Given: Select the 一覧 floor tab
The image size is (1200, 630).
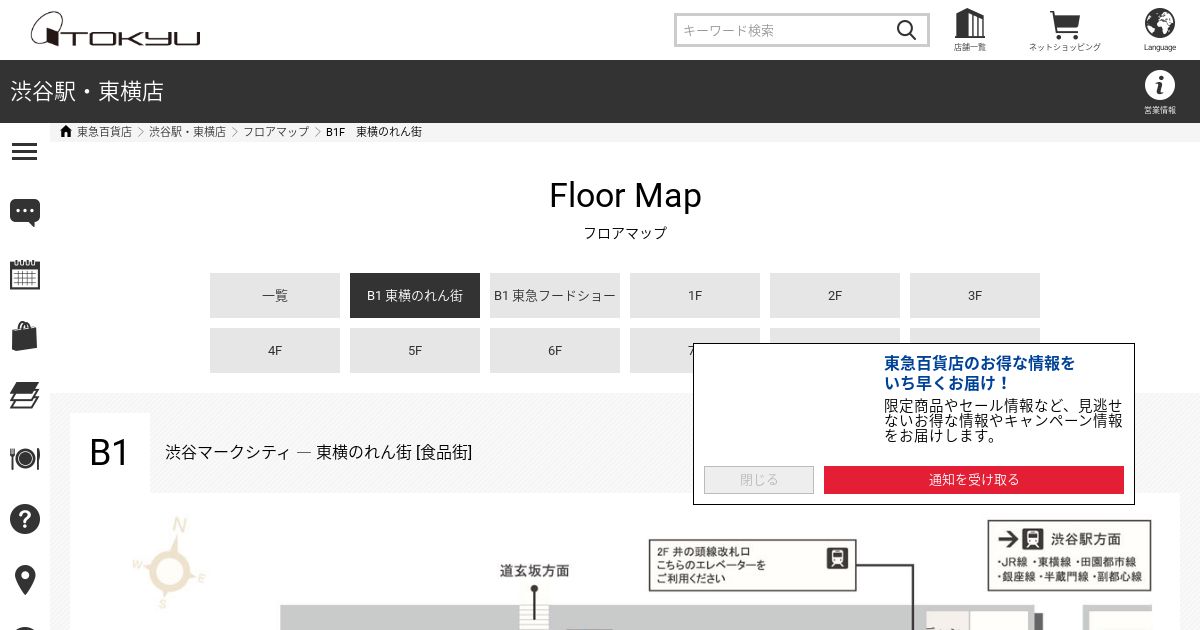Looking at the screenshot, I should coord(275,296).
